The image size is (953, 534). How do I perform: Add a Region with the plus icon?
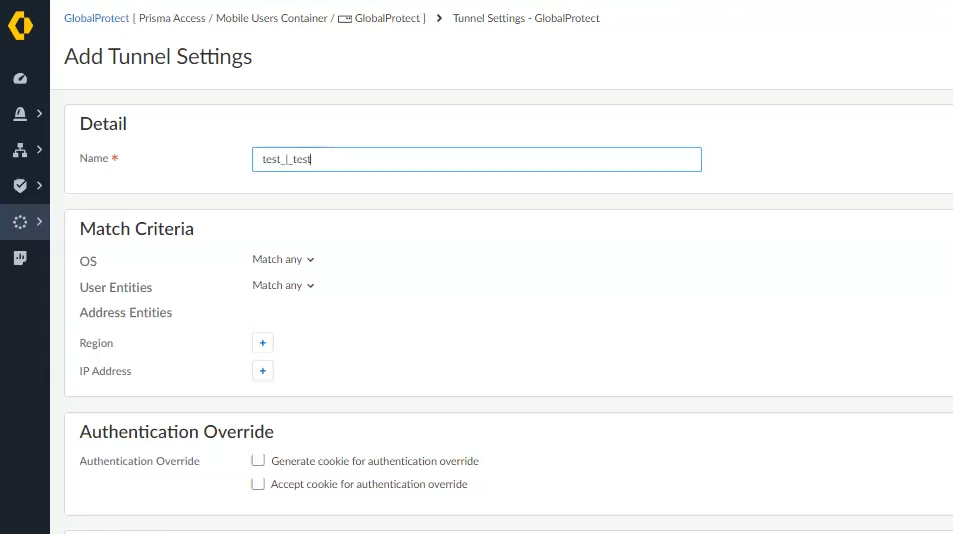click(x=263, y=343)
